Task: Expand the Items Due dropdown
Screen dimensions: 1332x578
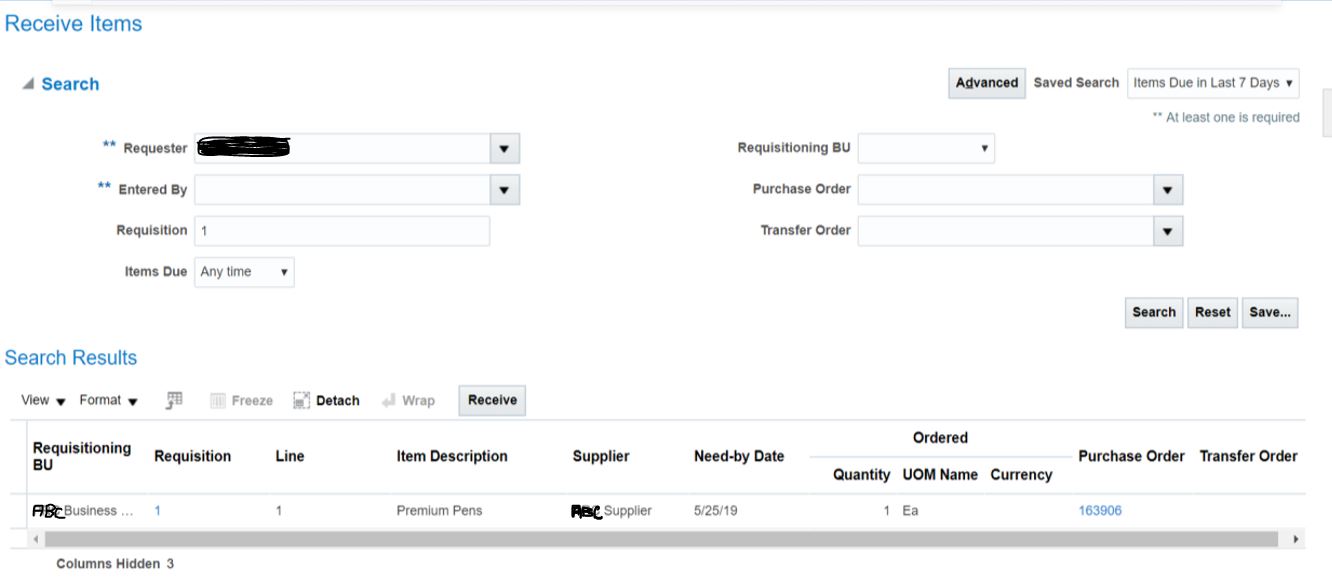Action: pos(281,271)
